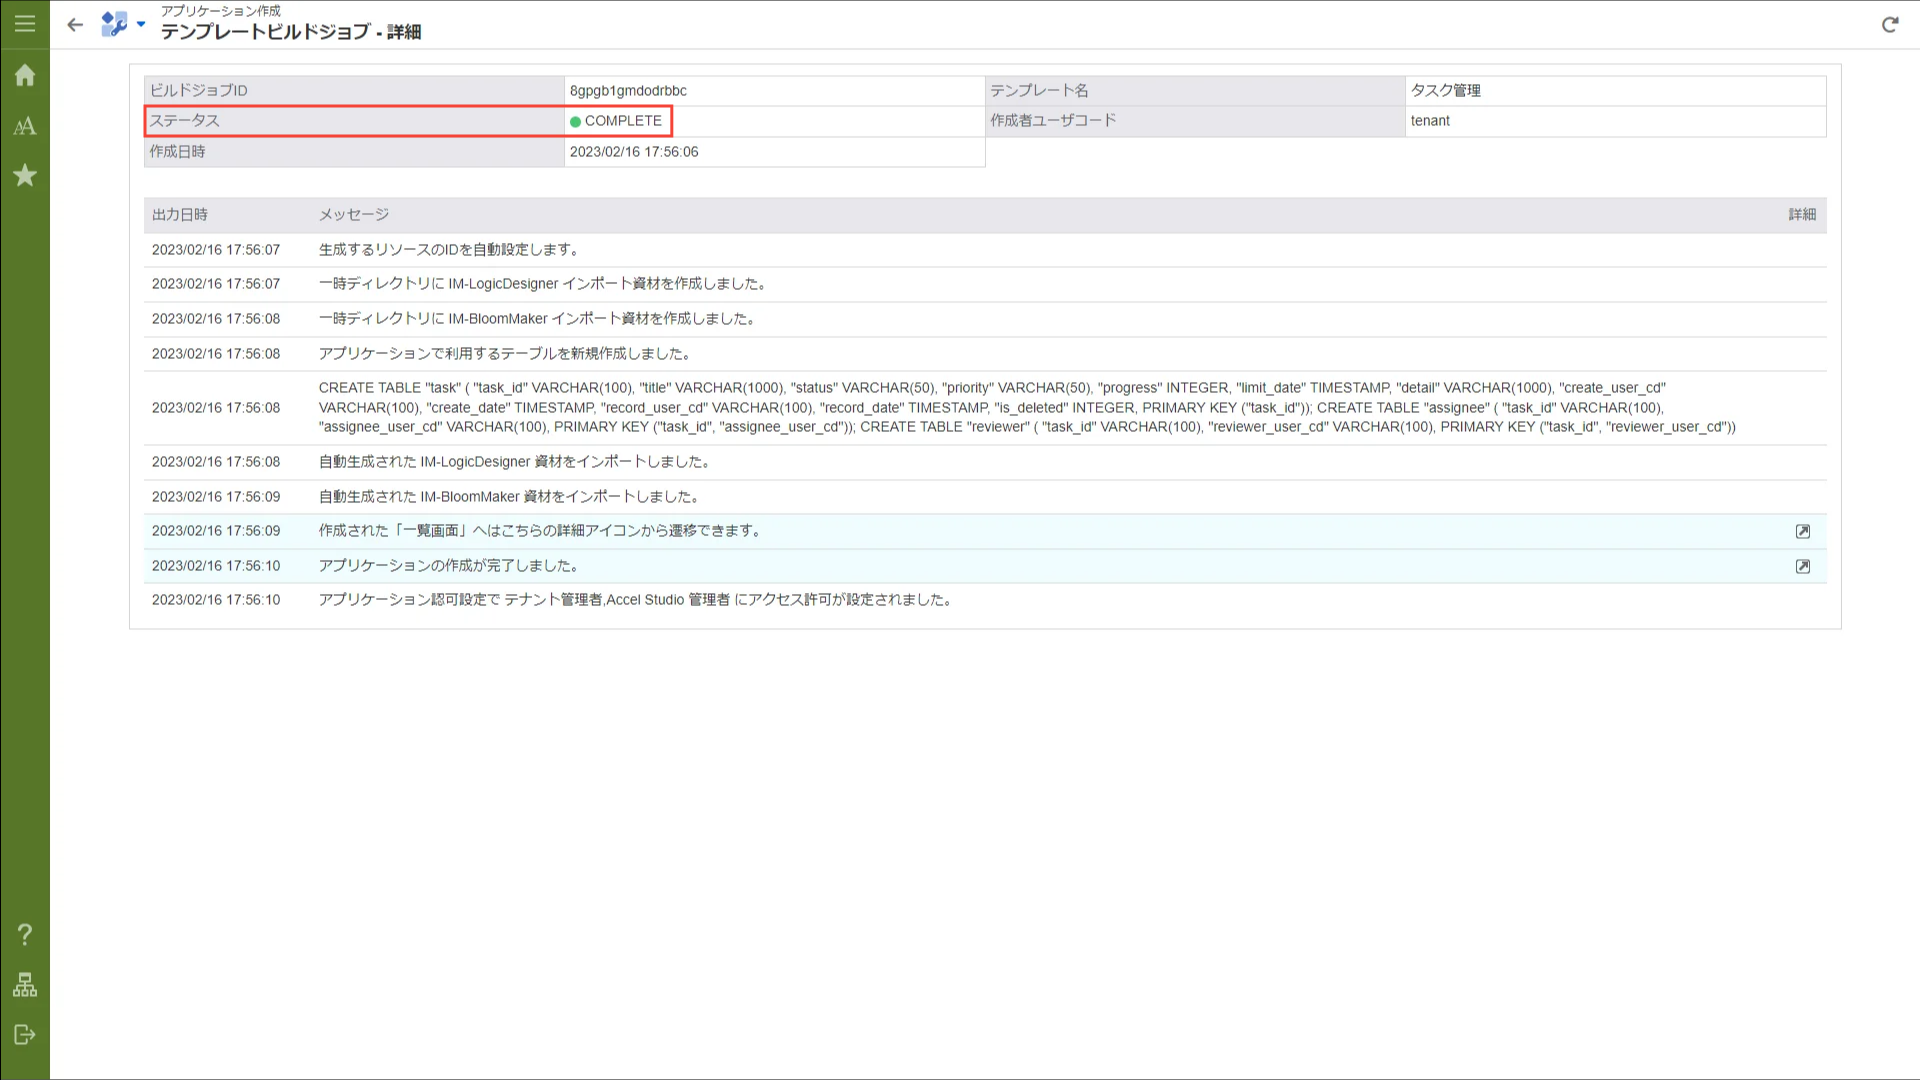This screenshot has height=1080, width=1920.
Task: Open the sitemap icon in the sidebar
Action: 25,985
